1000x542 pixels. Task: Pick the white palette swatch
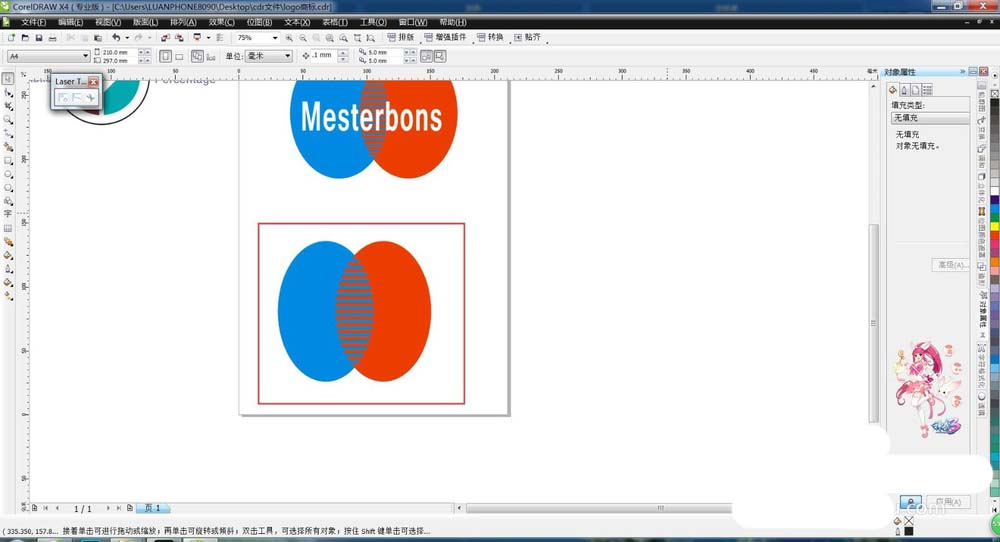pyautogui.click(x=994, y=191)
